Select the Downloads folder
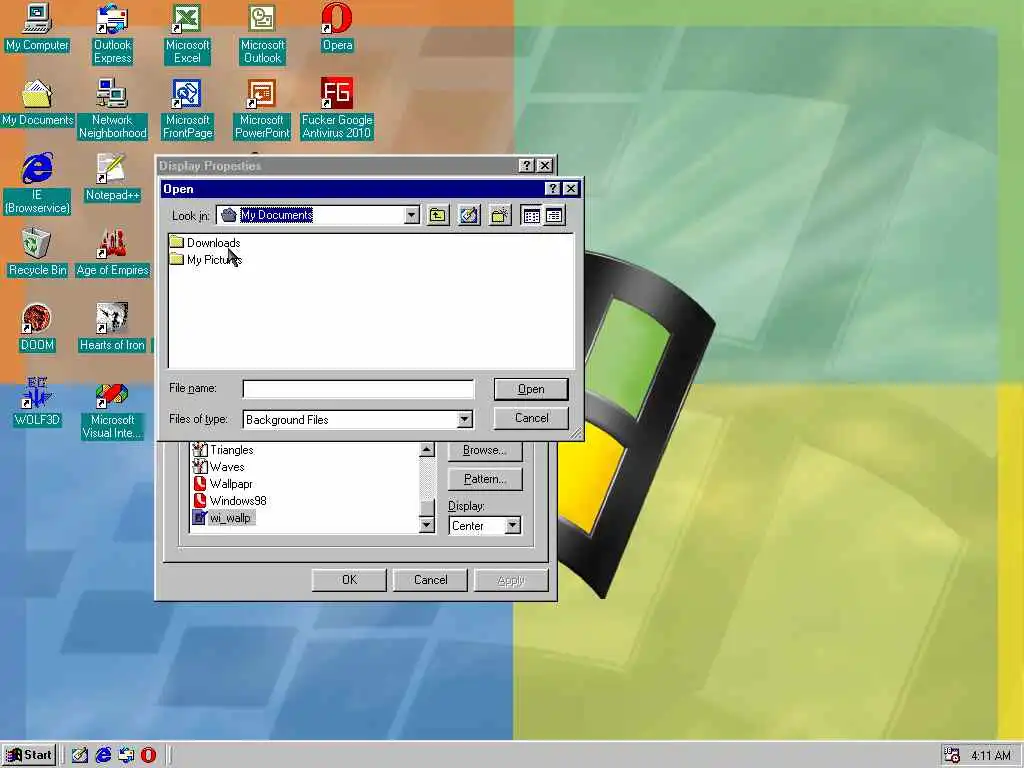The height and width of the screenshot is (768, 1024). [205, 242]
